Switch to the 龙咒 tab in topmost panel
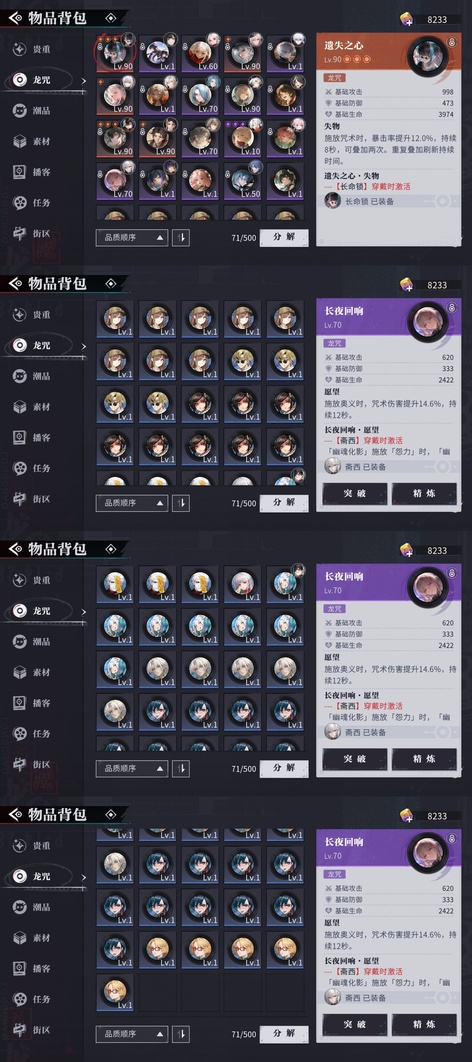The height and width of the screenshot is (1062, 472). [x=41, y=80]
